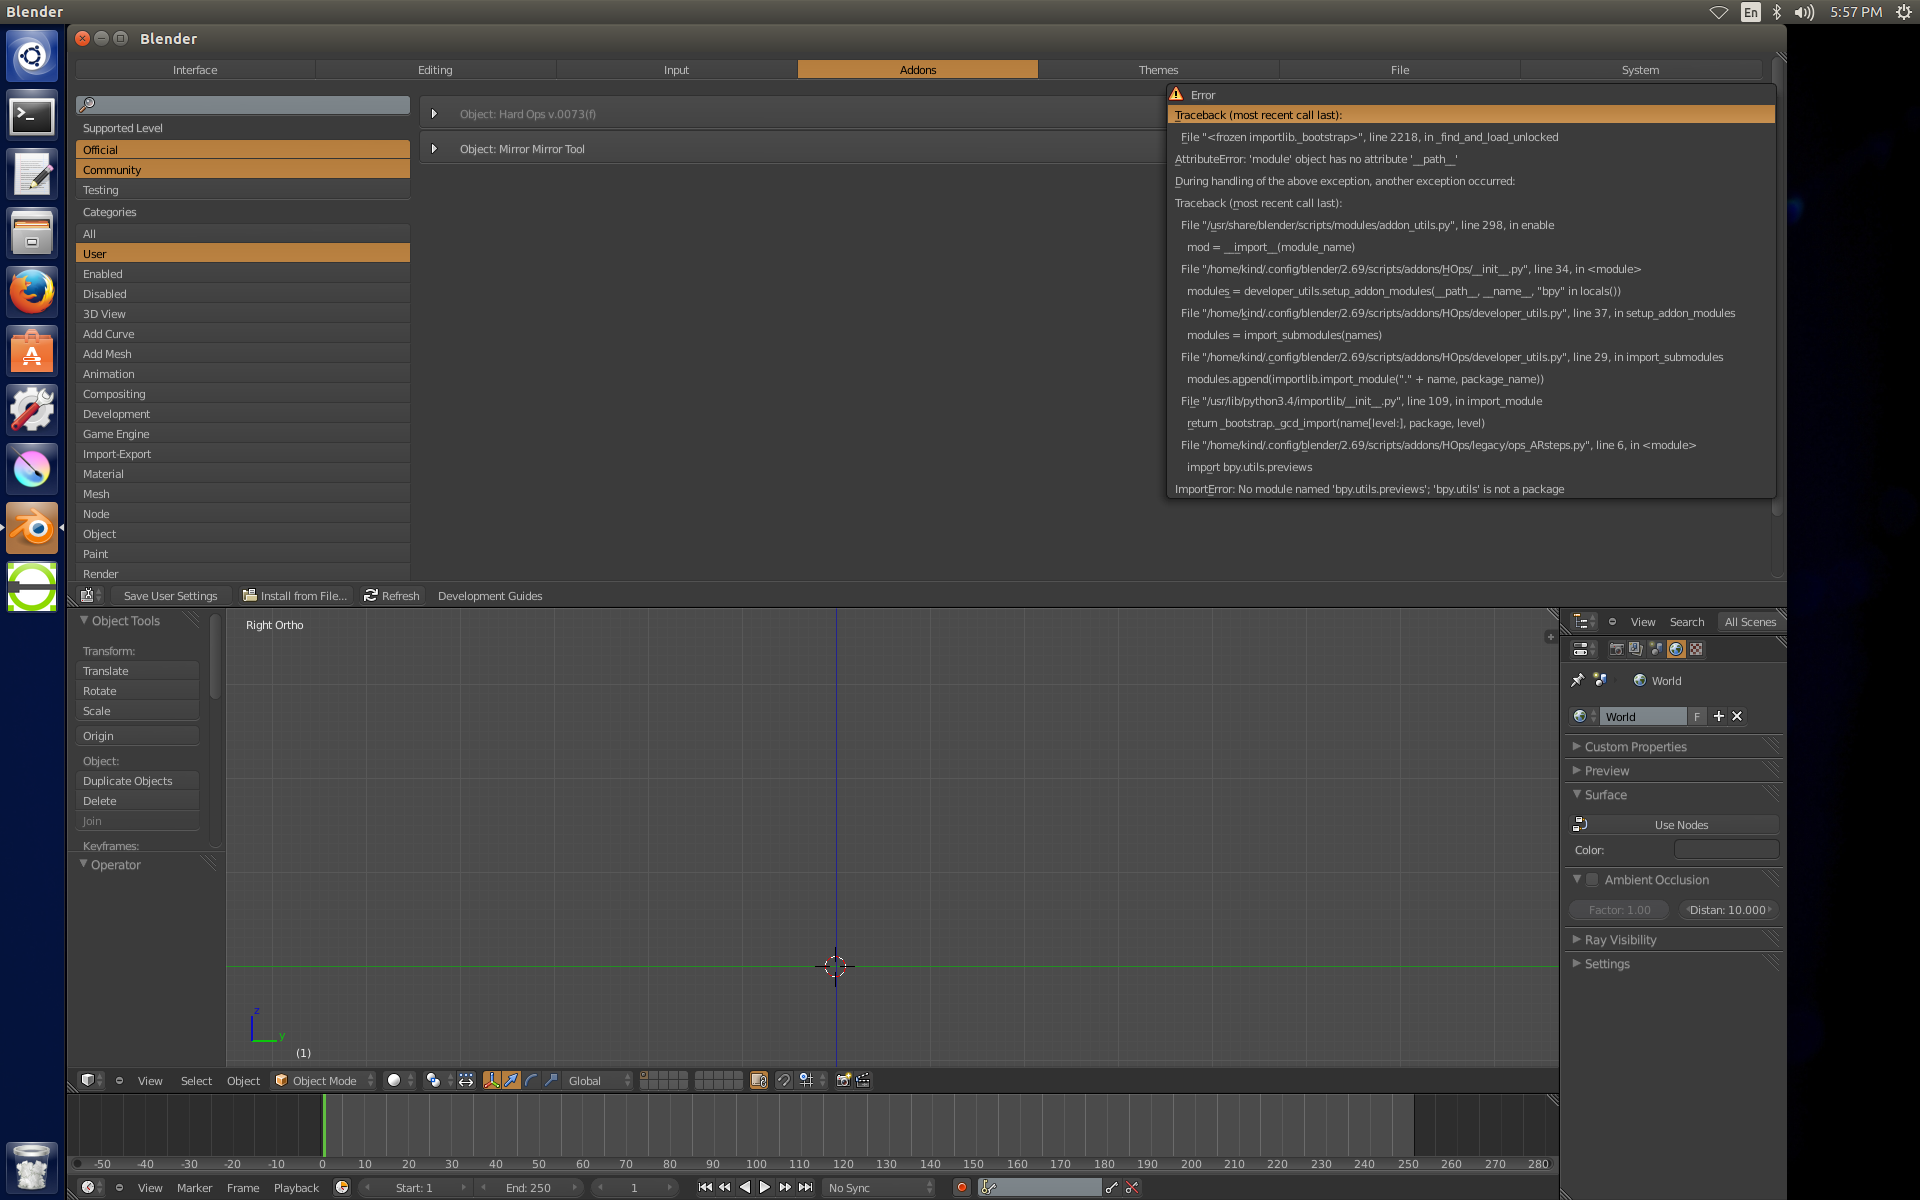Switch to the Themes preferences tab
The width and height of the screenshot is (1920, 1200).
click(x=1158, y=70)
